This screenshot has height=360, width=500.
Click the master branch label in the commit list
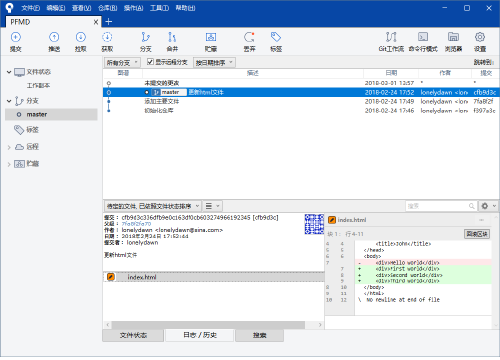(170, 92)
